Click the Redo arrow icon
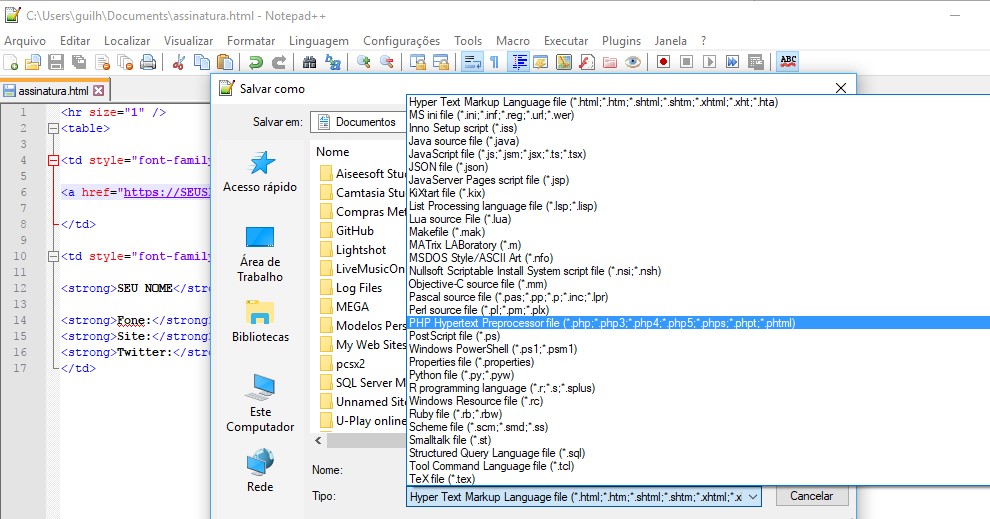Viewport: 990px width, 519px height. (278, 62)
